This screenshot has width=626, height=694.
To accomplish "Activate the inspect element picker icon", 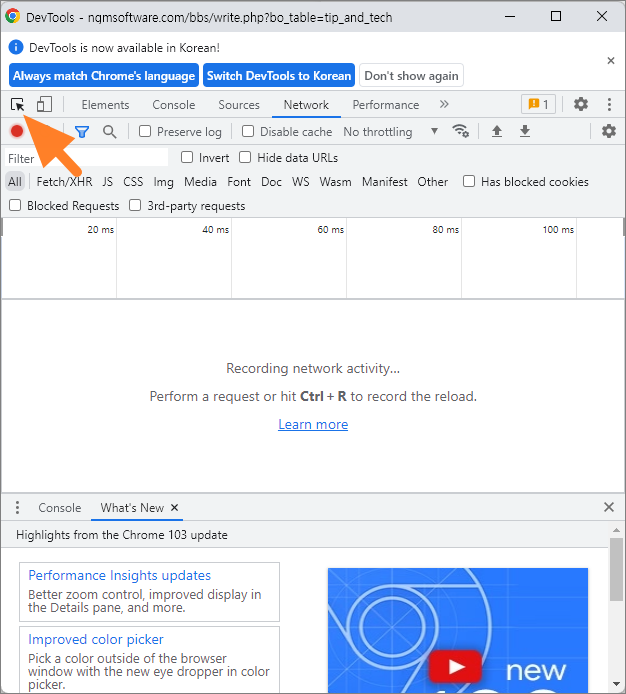I will (18, 105).
